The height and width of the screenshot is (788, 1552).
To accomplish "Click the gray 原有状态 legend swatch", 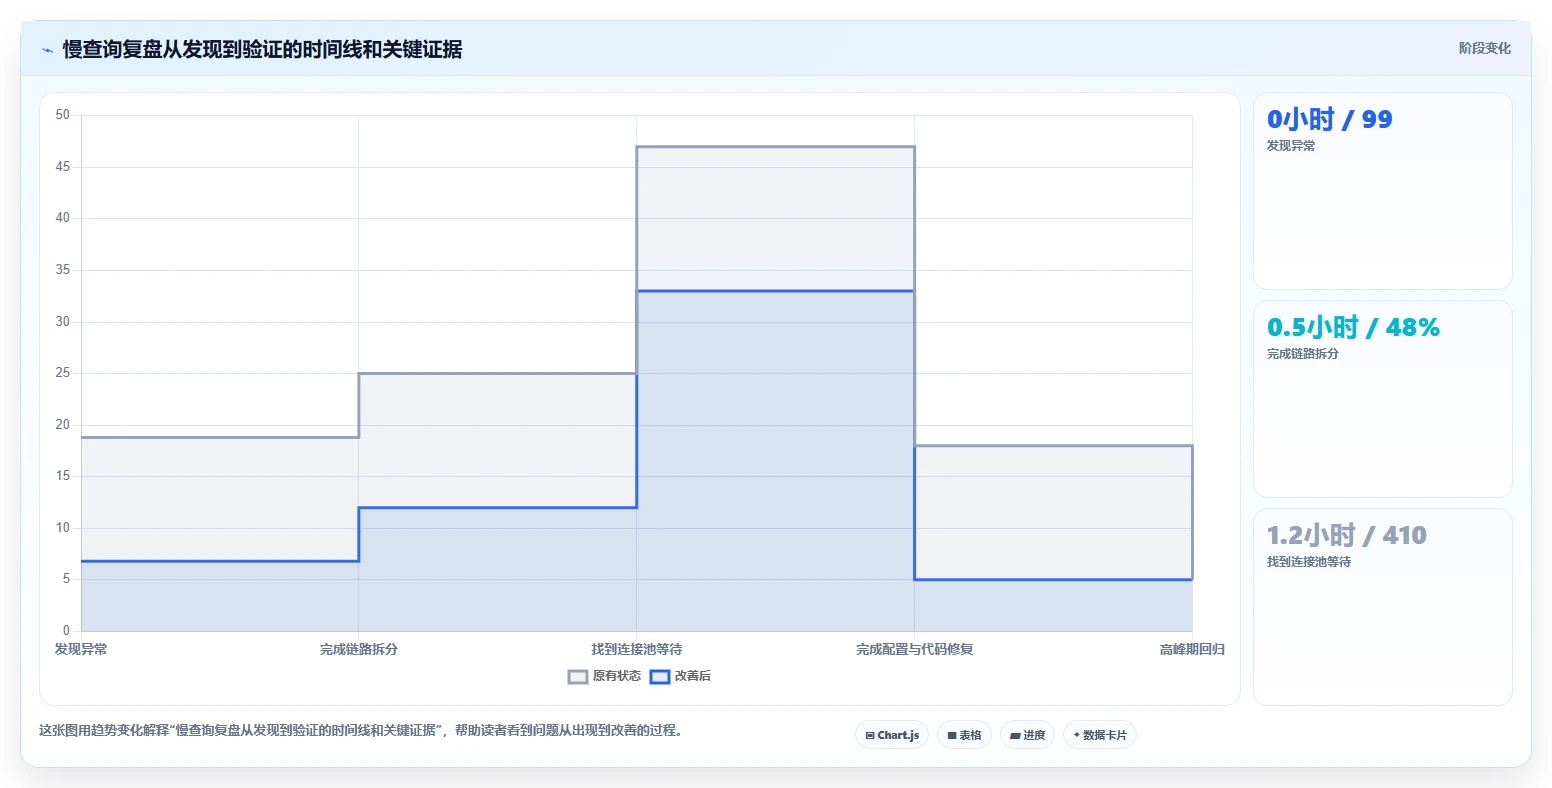I will click(x=578, y=677).
